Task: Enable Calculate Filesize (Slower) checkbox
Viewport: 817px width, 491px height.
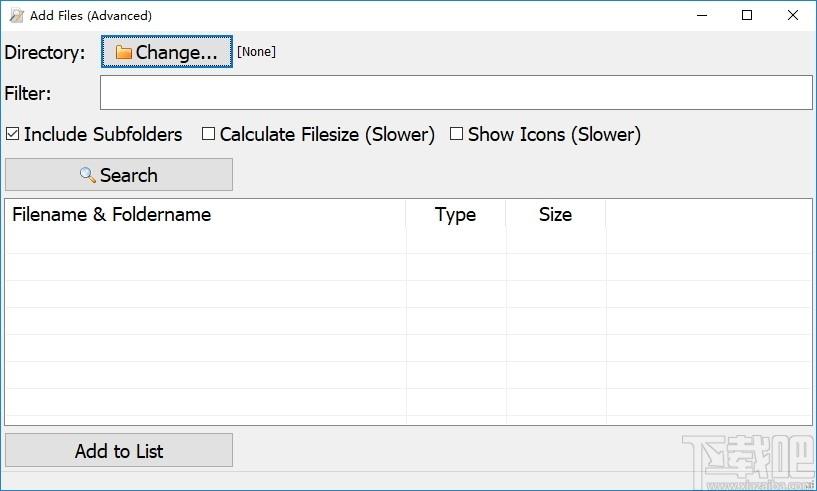Action: 209,134
